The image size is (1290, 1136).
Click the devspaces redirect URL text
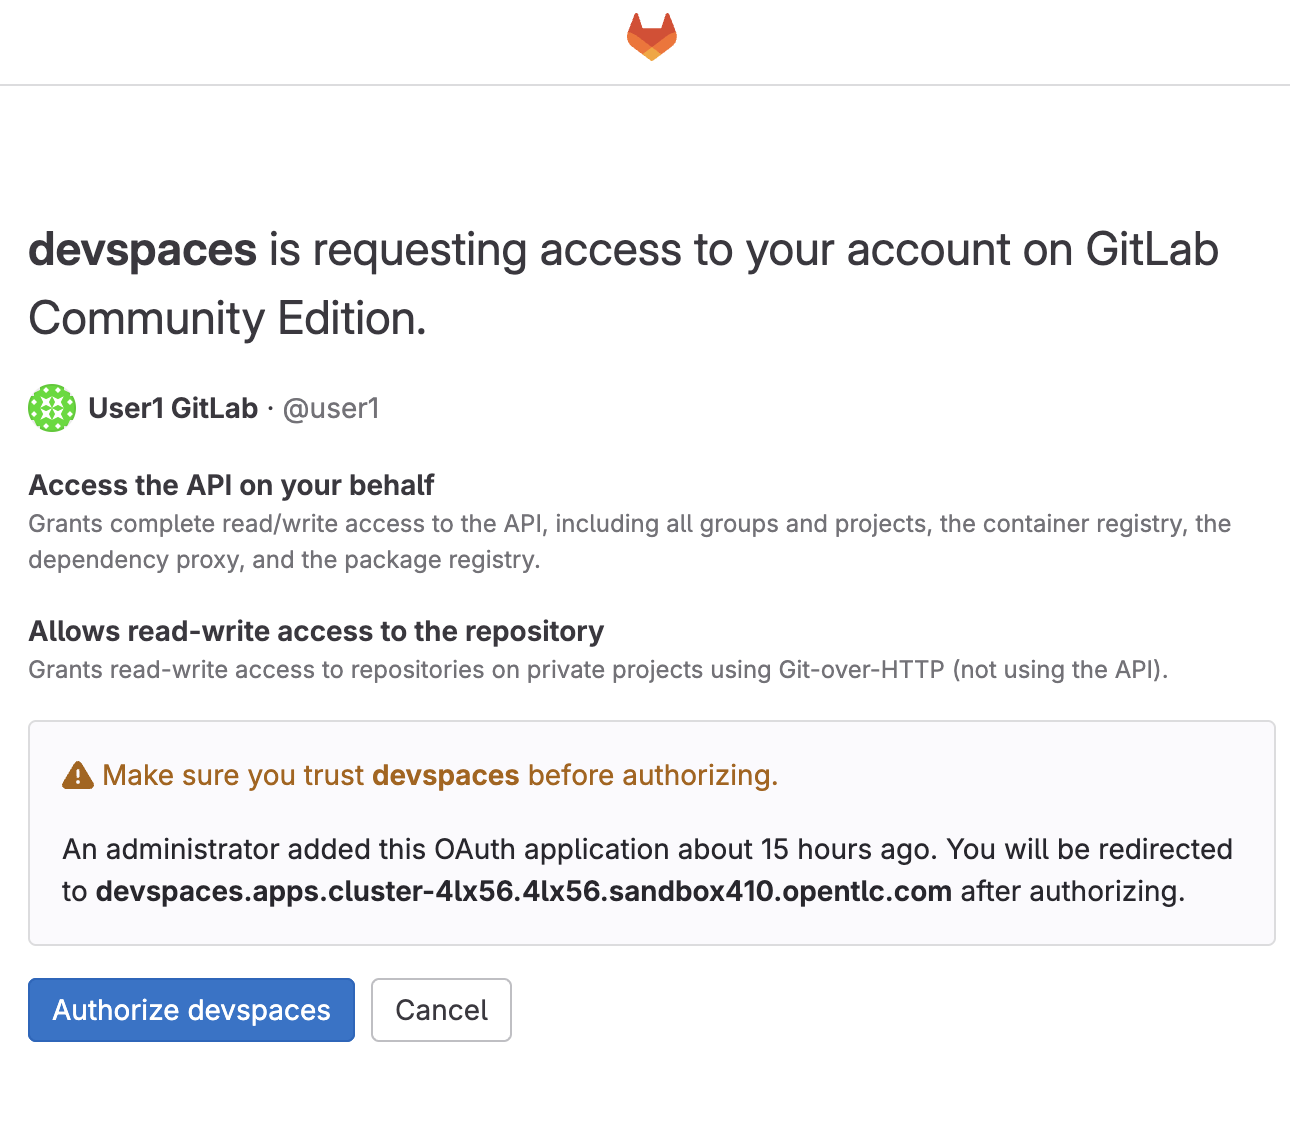(523, 890)
